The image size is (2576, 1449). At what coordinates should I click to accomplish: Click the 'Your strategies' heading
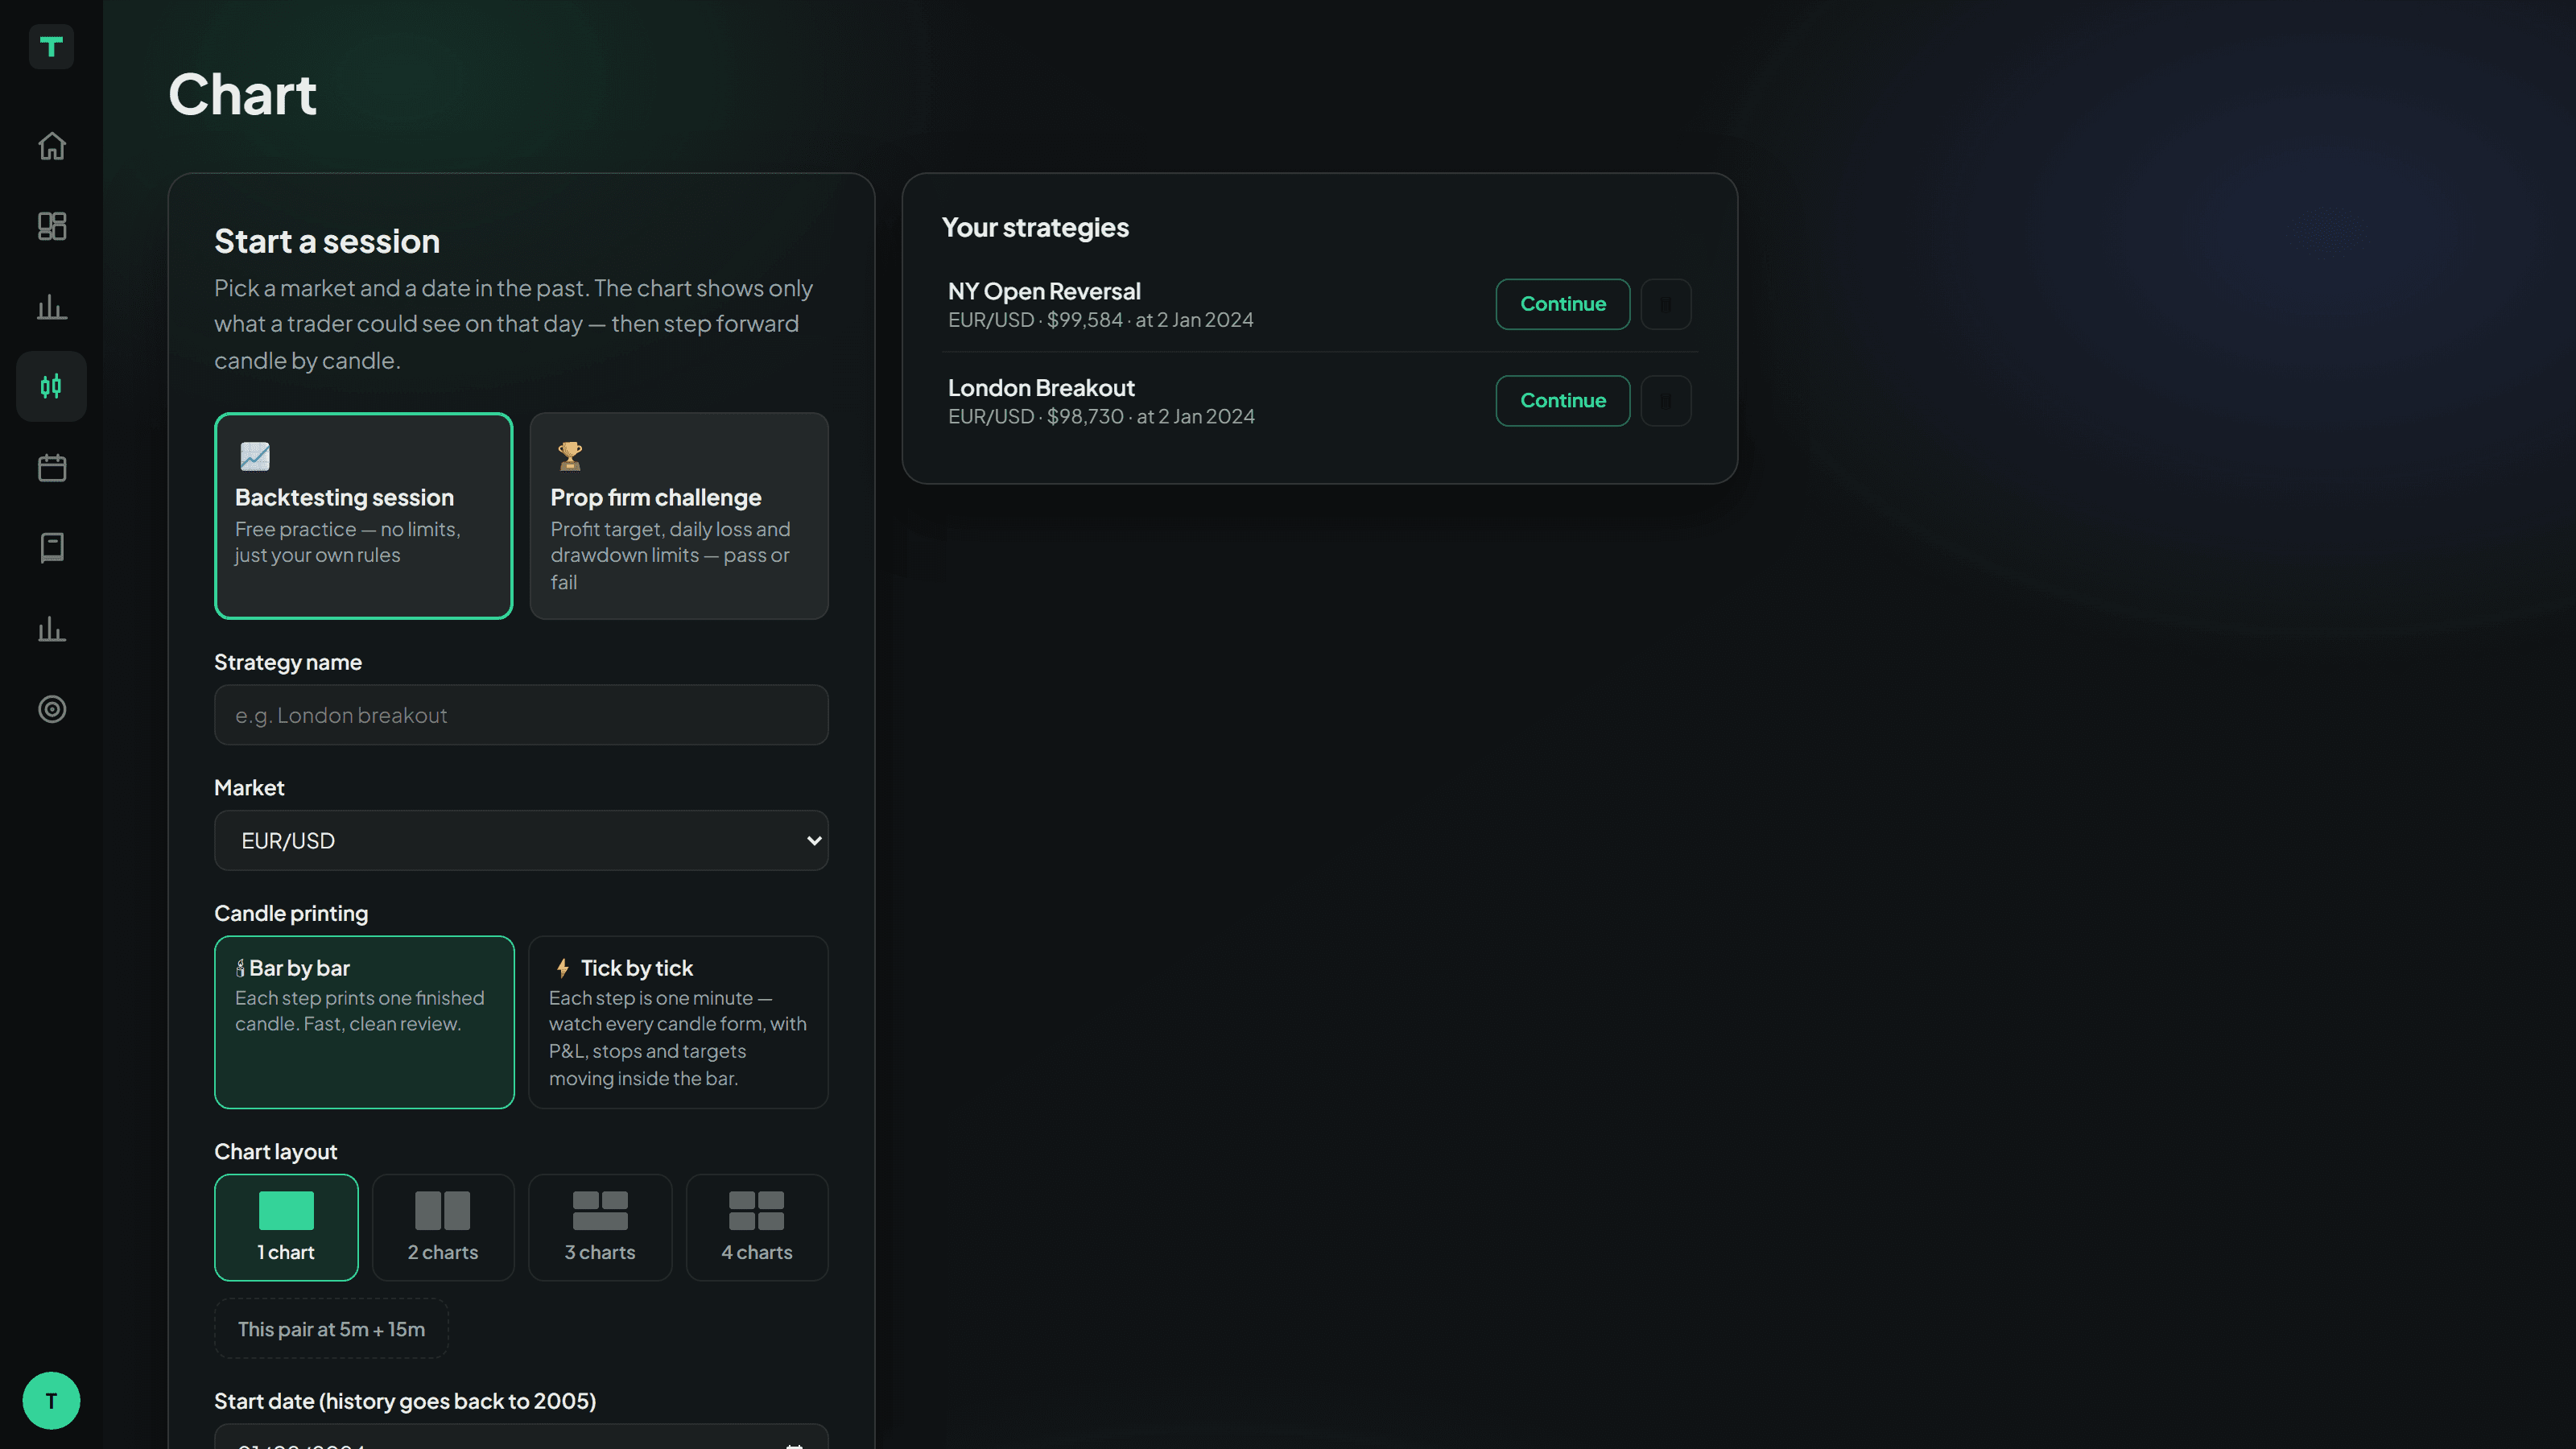pyautogui.click(x=1035, y=228)
